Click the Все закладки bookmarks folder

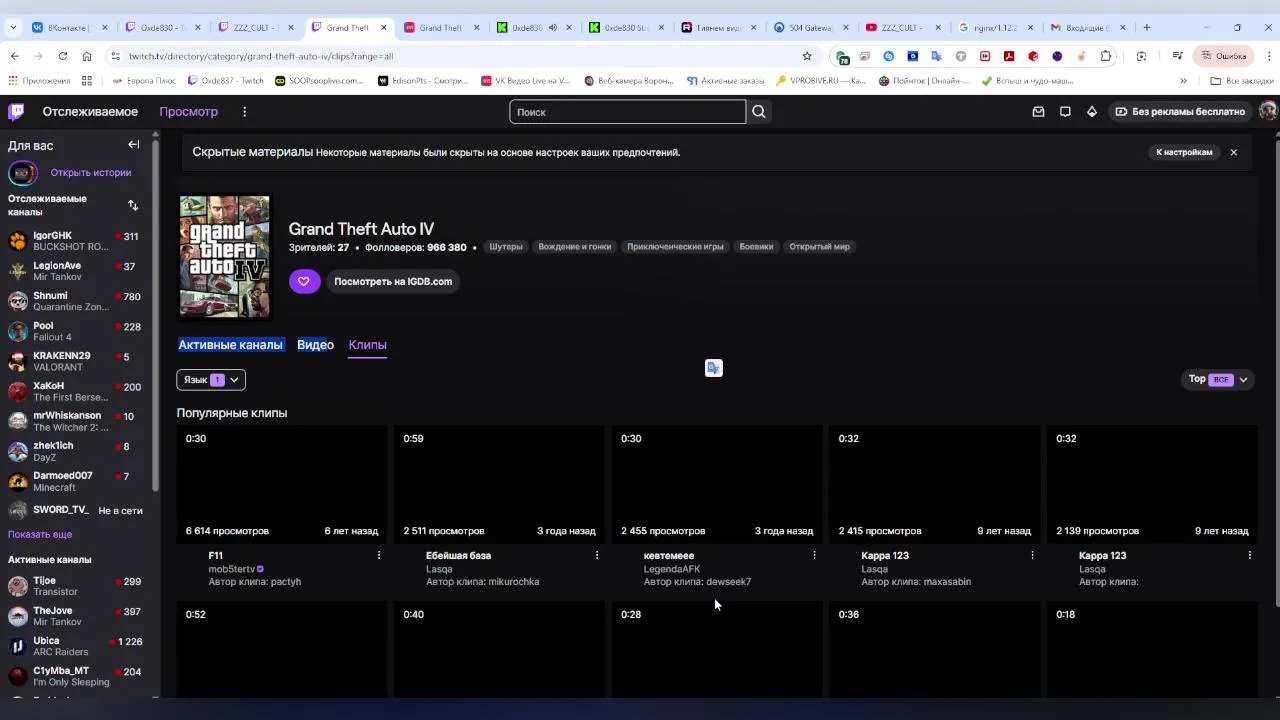click(x=1241, y=80)
